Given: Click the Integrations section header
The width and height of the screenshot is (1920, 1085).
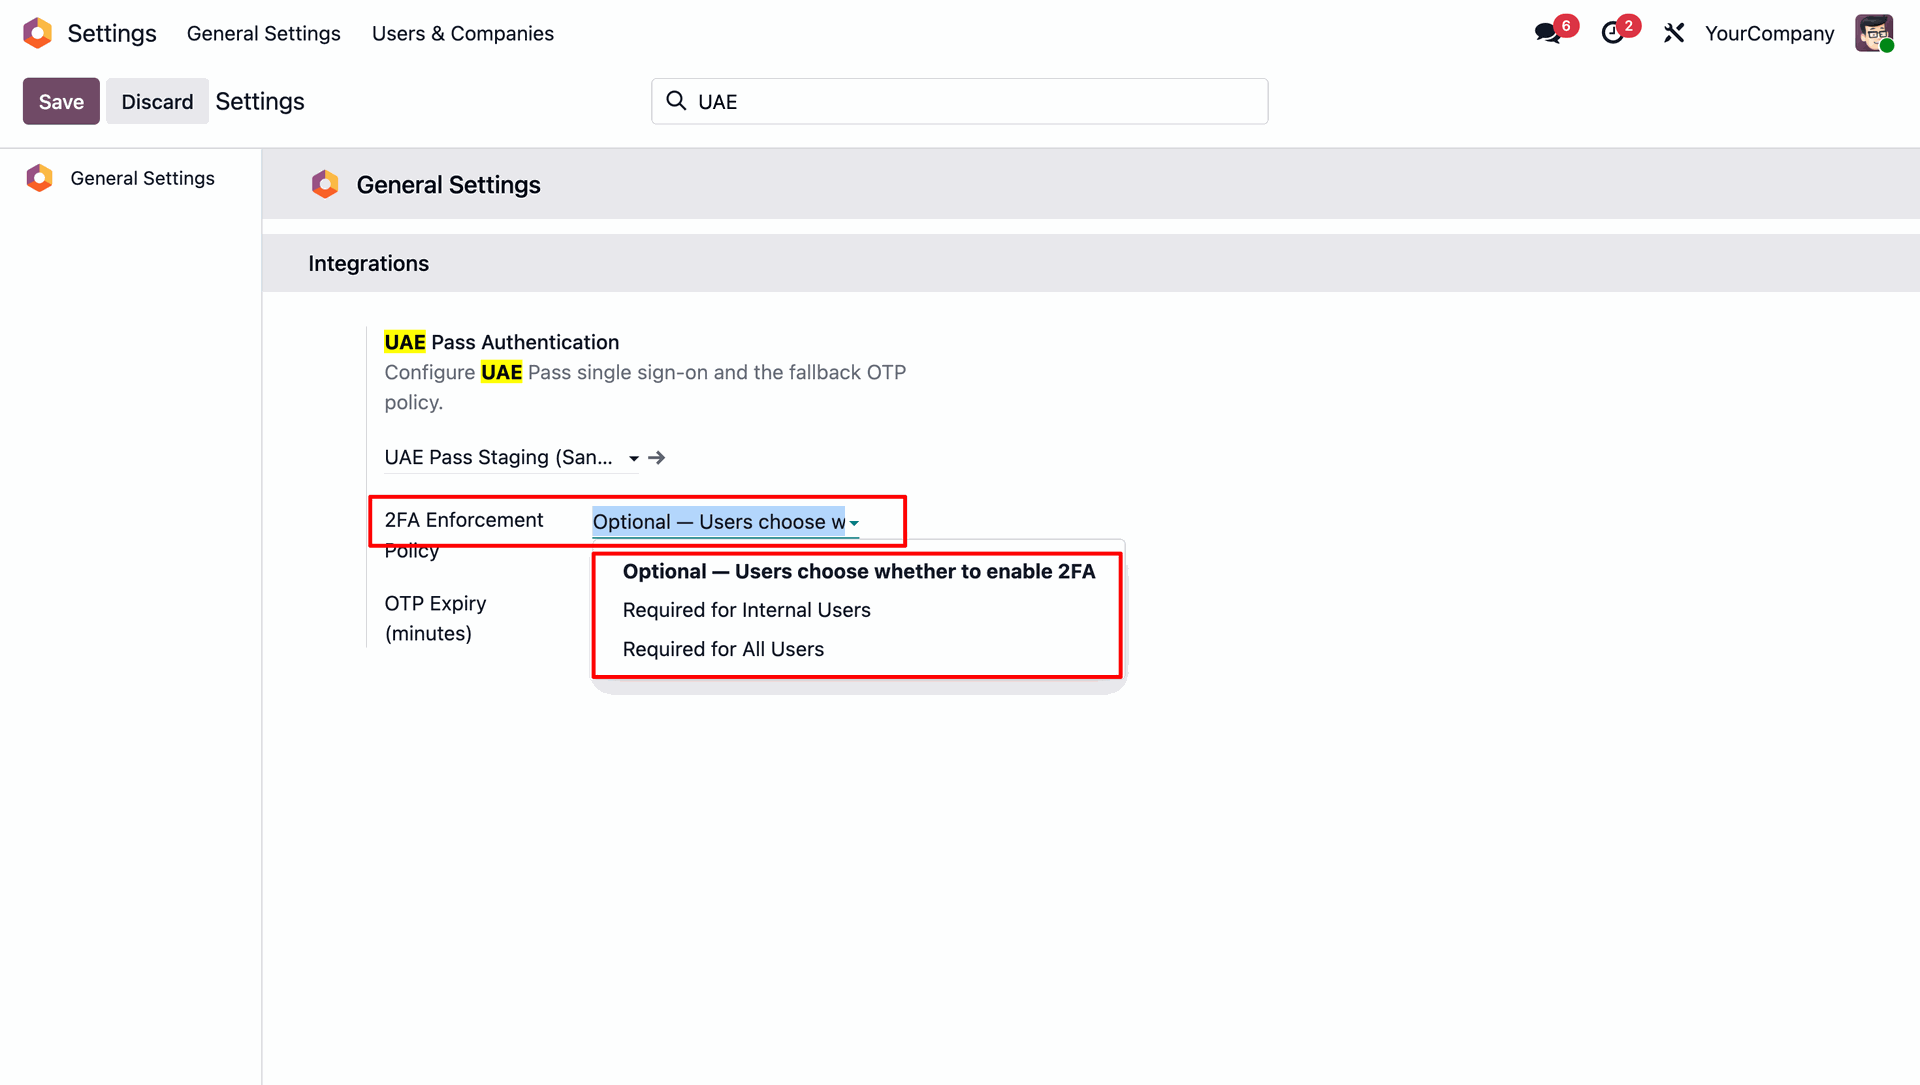Looking at the screenshot, I should [x=368, y=263].
